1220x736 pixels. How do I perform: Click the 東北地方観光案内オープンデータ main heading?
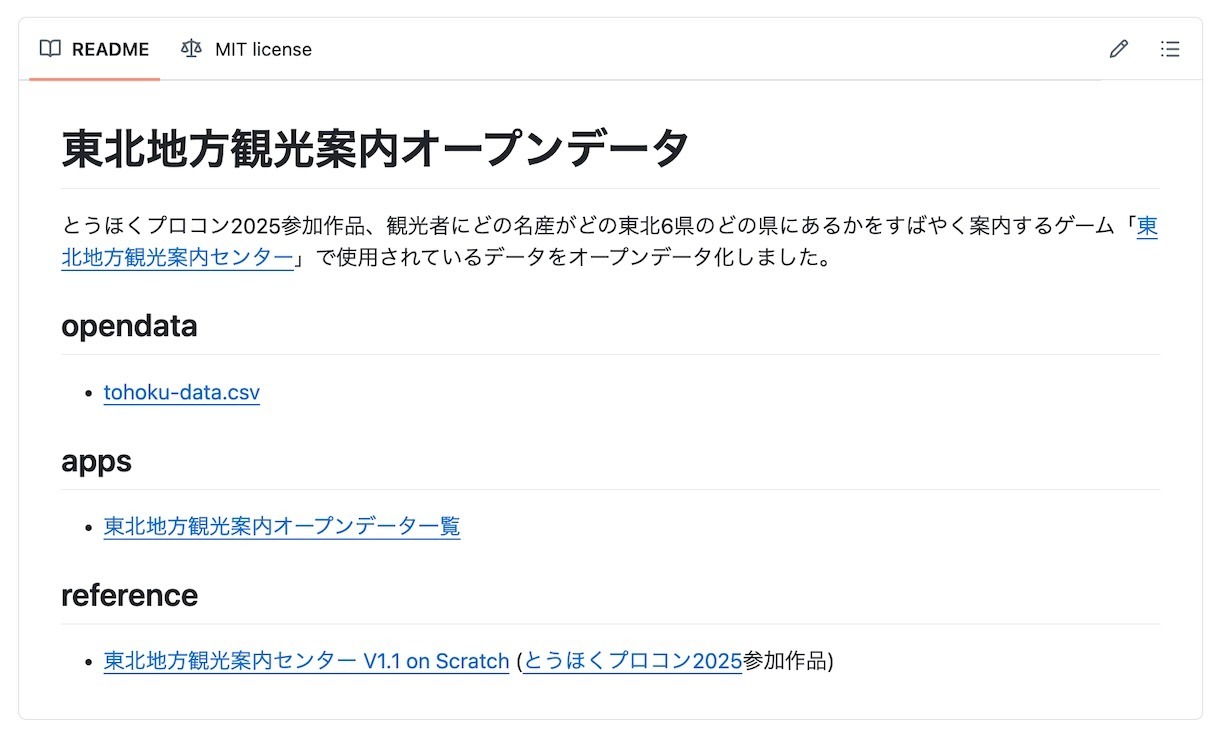[x=376, y=149]
